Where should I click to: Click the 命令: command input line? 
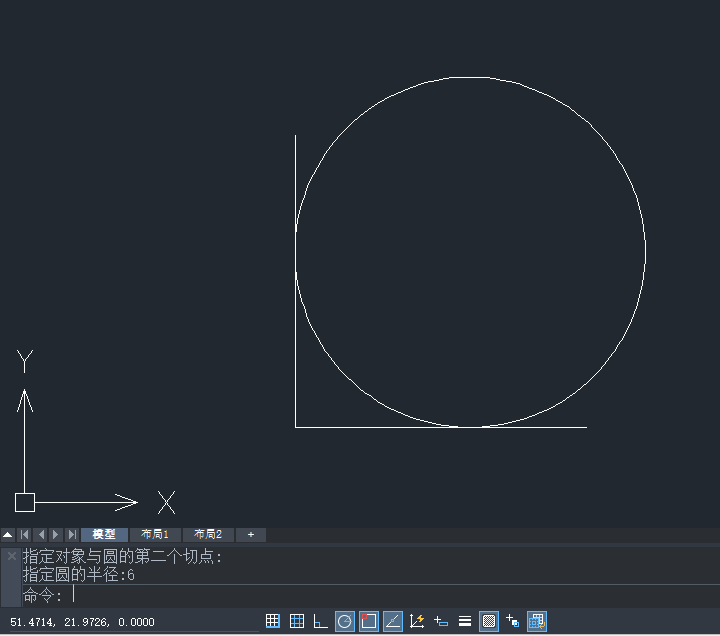pyautogui.click(x=371, y=596)
